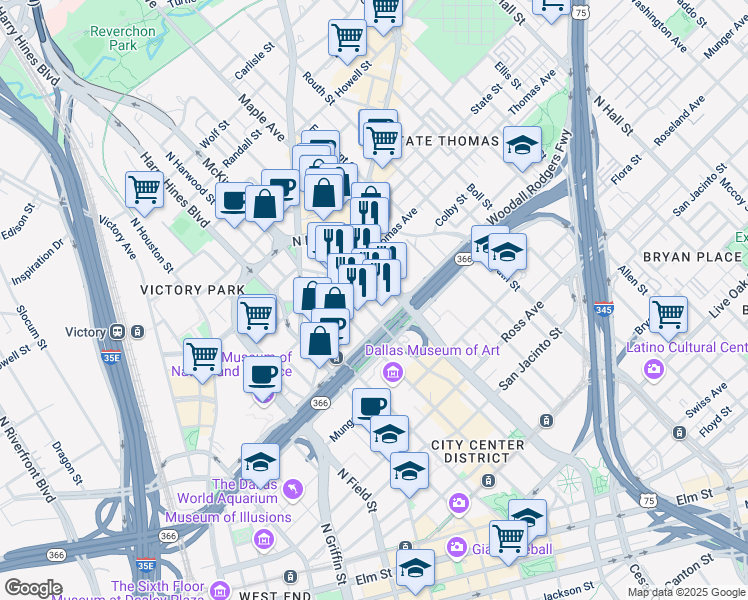Image resolution: width=748 pixels, height=600 pixels.
Task: Click the front graduation cap marker below Woodall Rodgers Fwy
Action: tap(507, 252)
